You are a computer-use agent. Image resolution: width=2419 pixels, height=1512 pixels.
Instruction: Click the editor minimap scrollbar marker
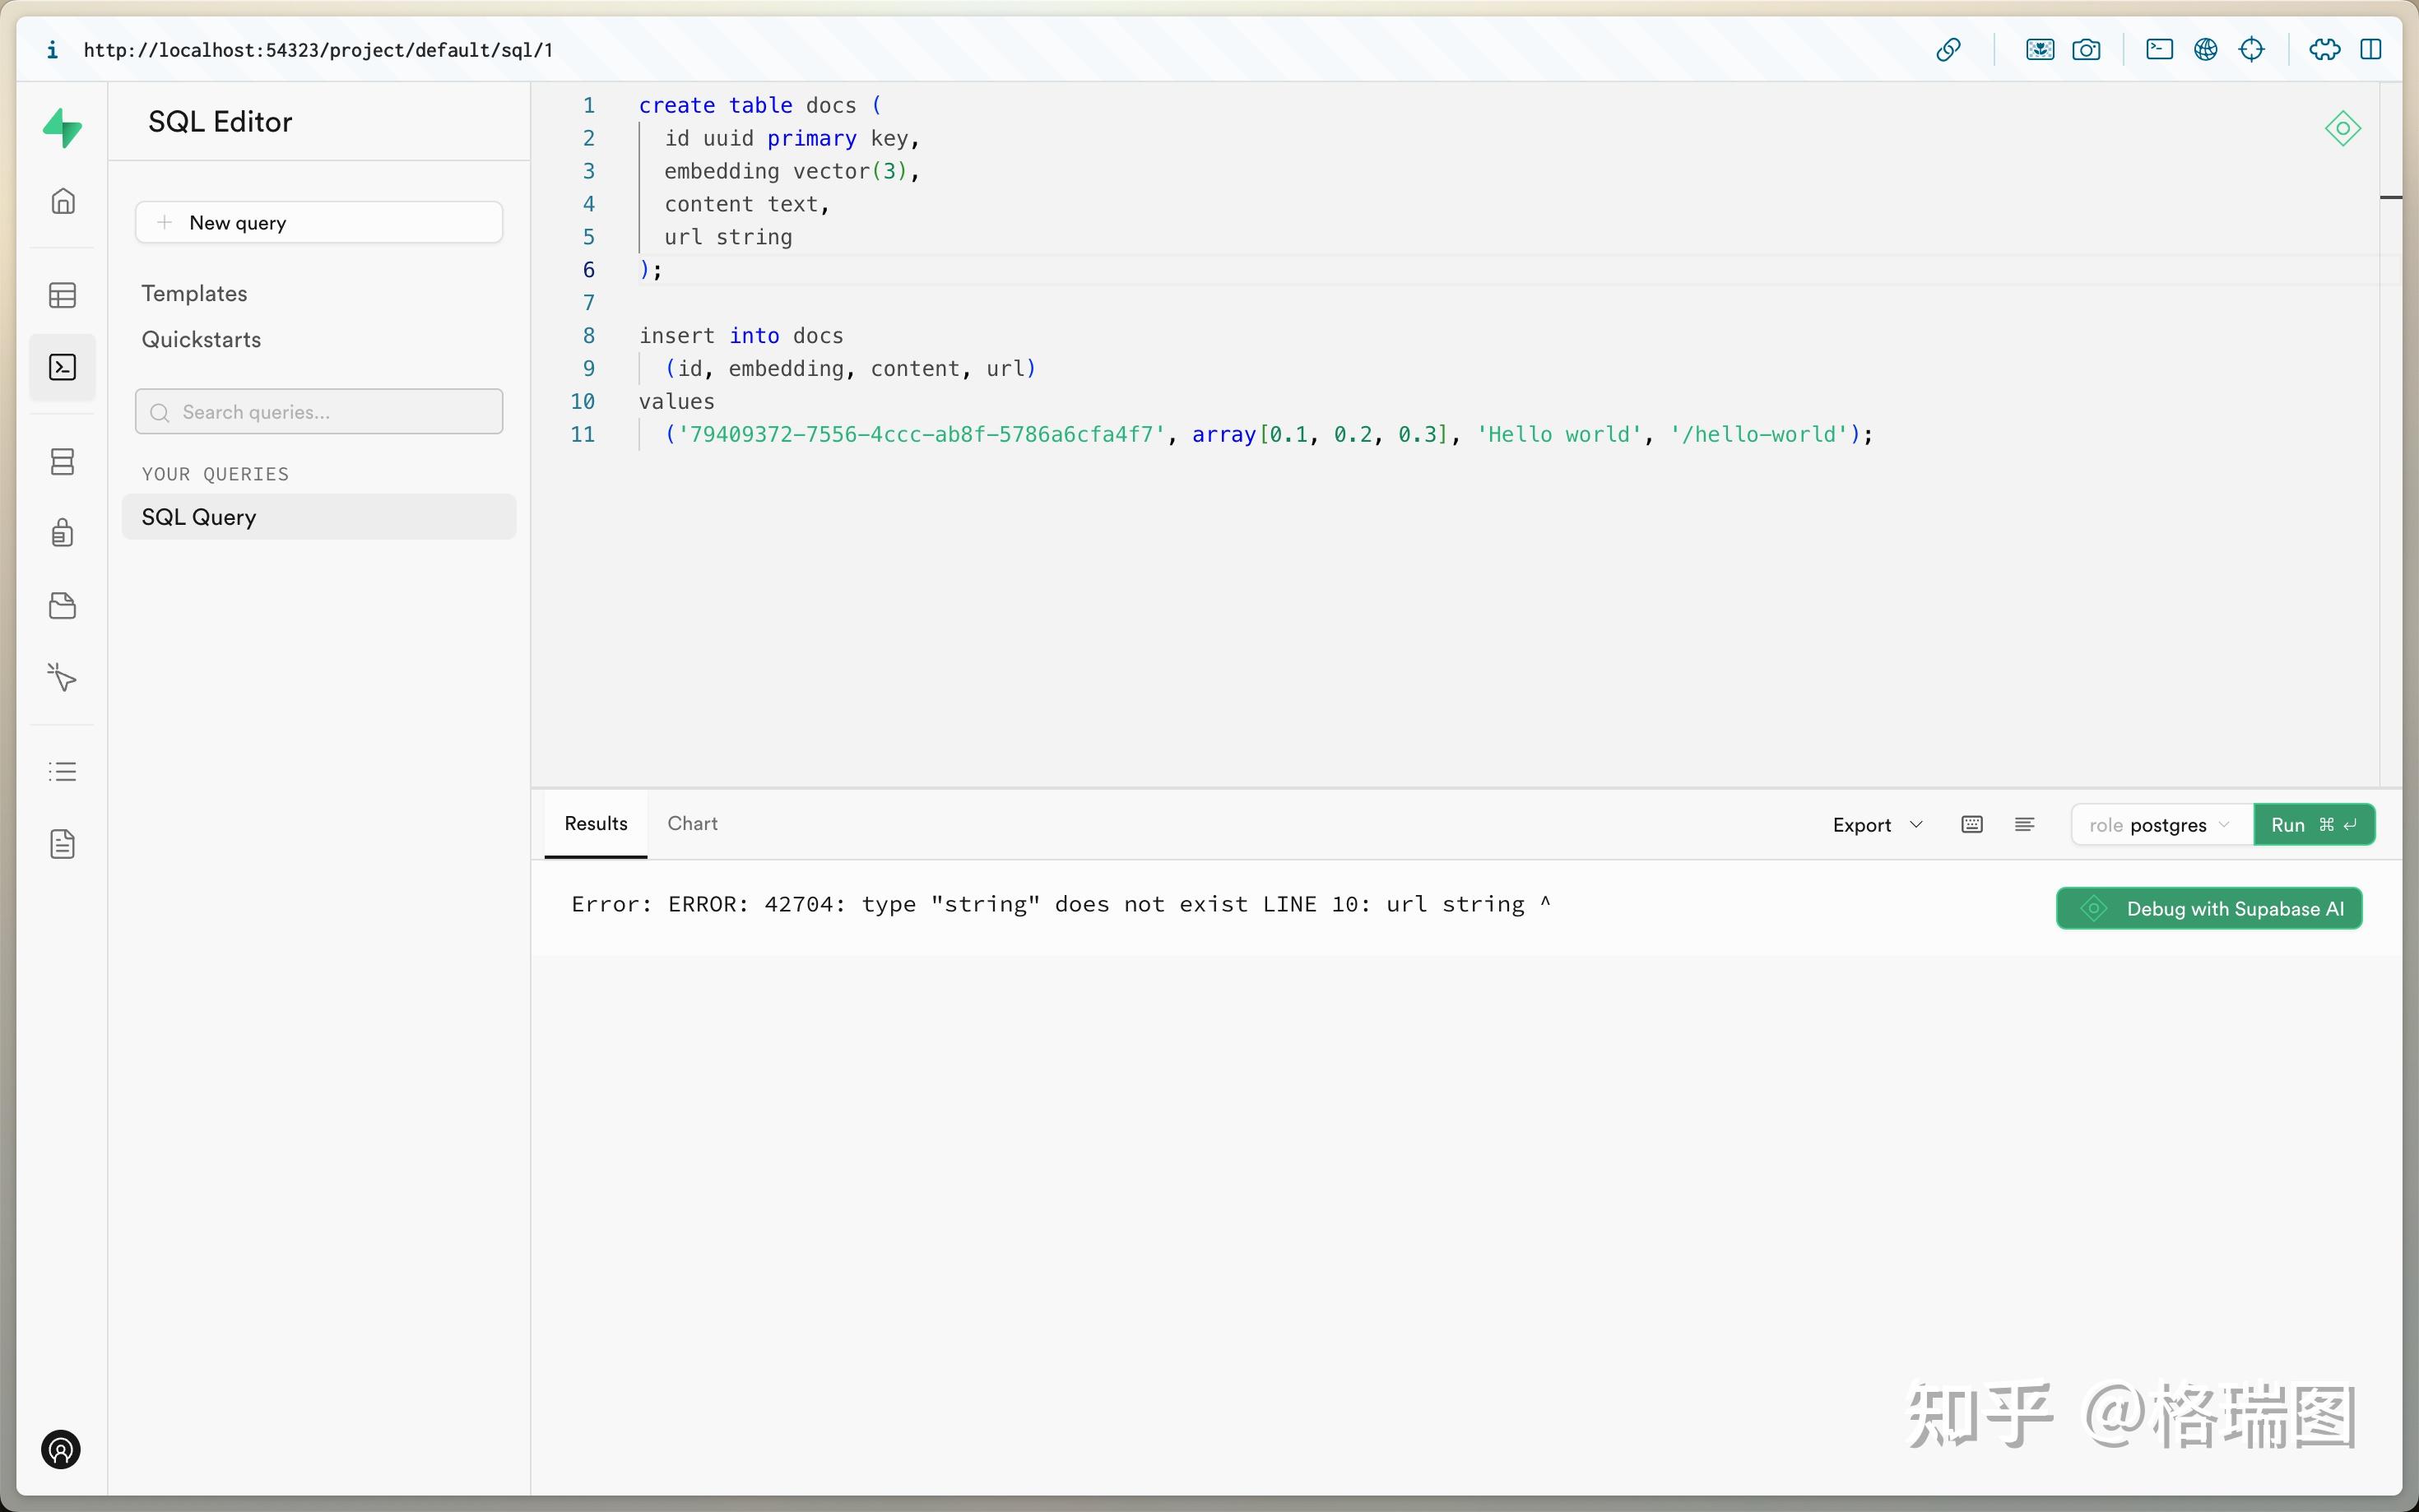point(2390,197)
